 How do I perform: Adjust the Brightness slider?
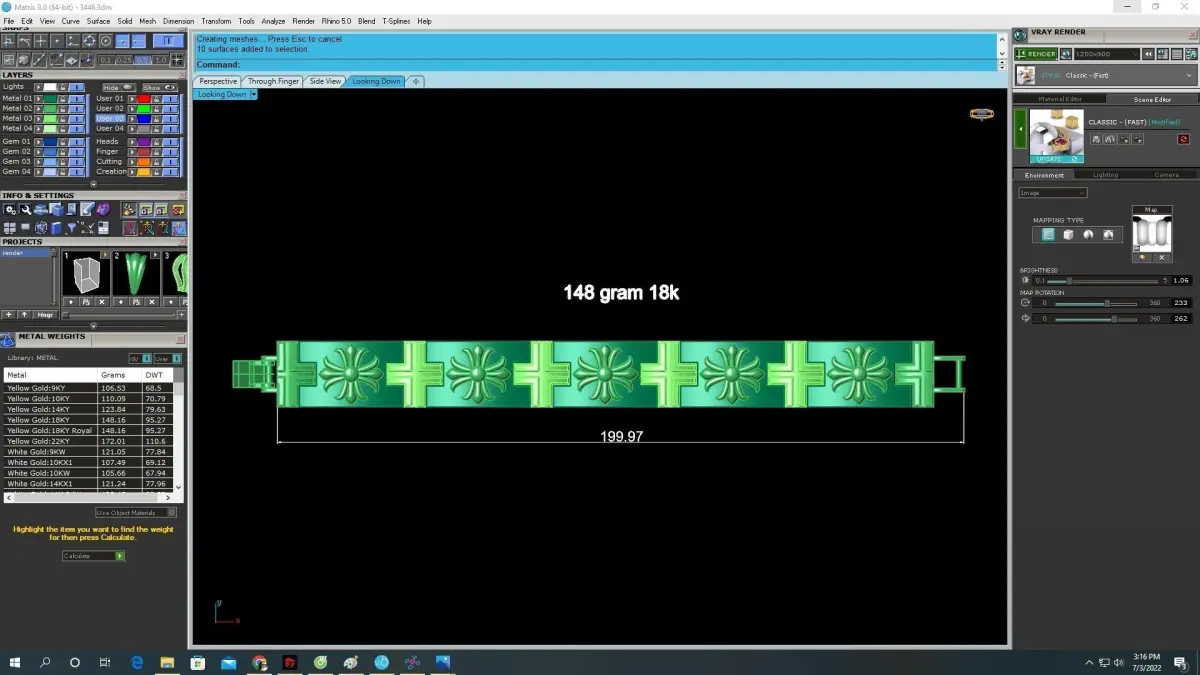[x=1104, y=281]
